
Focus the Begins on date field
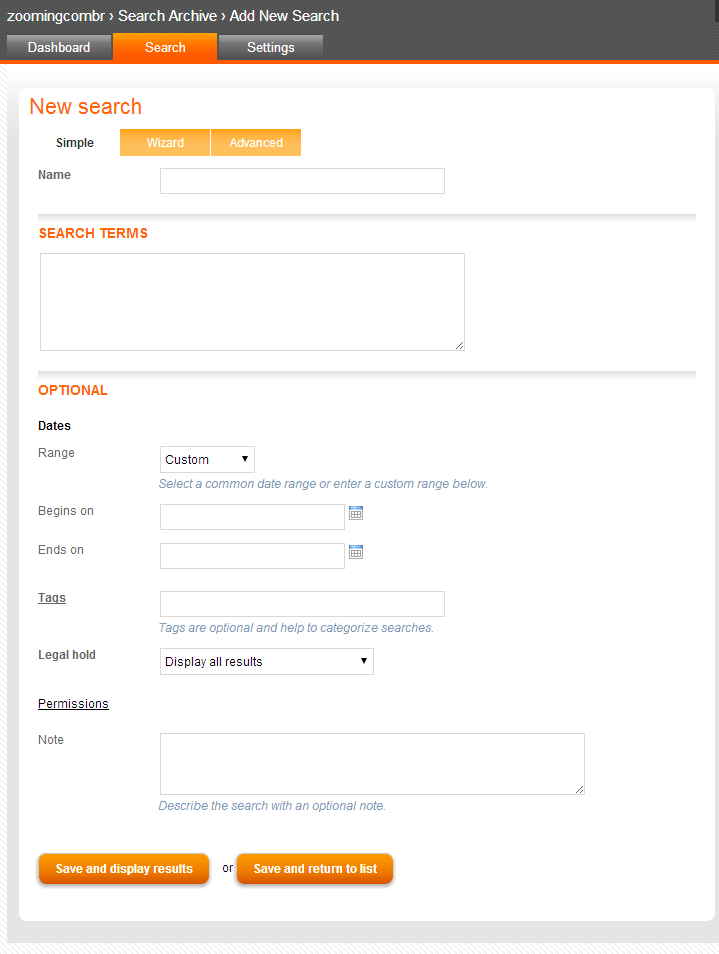(252, 517)
